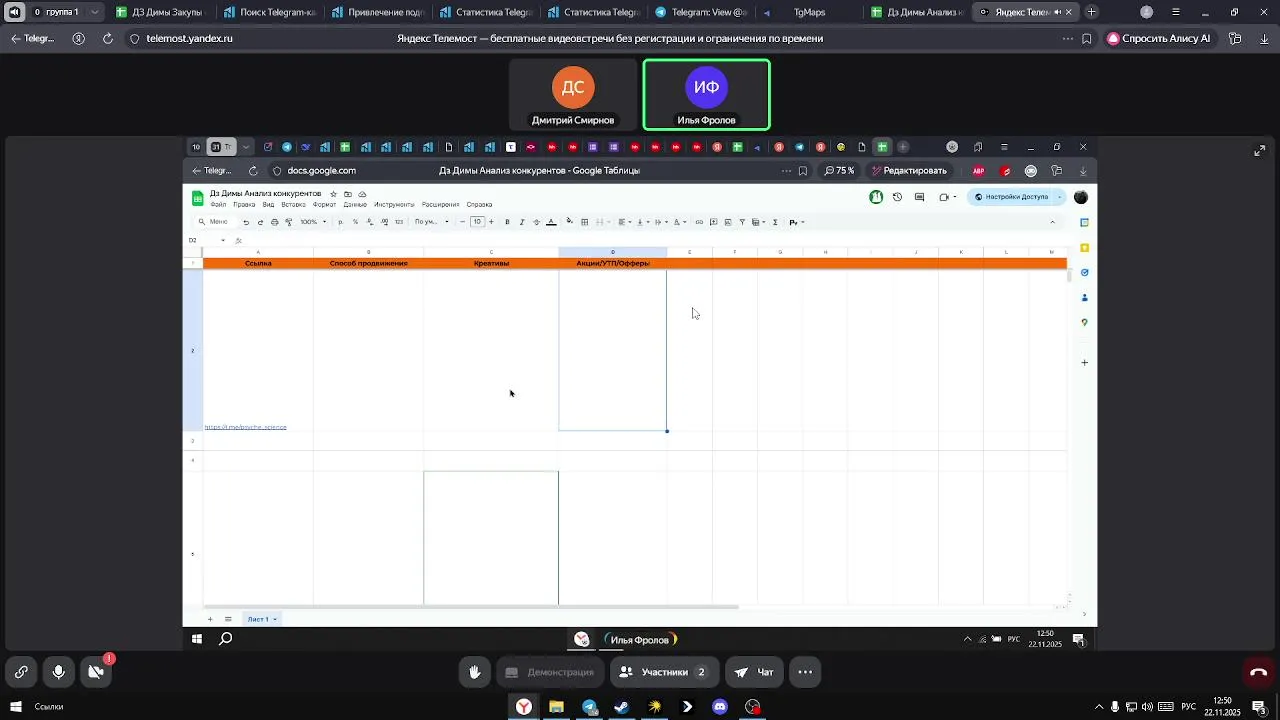
Task: Open the Чат chat panel
Action: pyautogui.click(x=754, y=672)
